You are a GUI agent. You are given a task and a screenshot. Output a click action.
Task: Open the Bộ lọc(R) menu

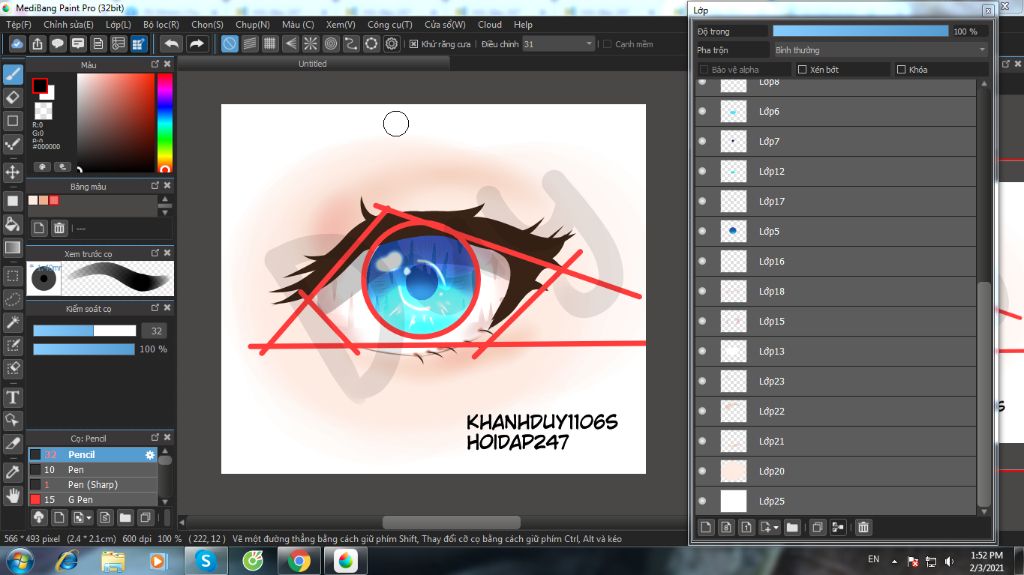(161, 24)
